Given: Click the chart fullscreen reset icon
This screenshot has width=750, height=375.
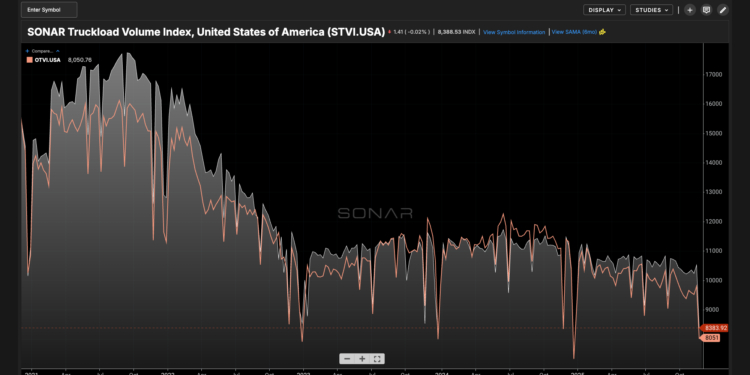Looking at the screenshot, I should [377, 359].
